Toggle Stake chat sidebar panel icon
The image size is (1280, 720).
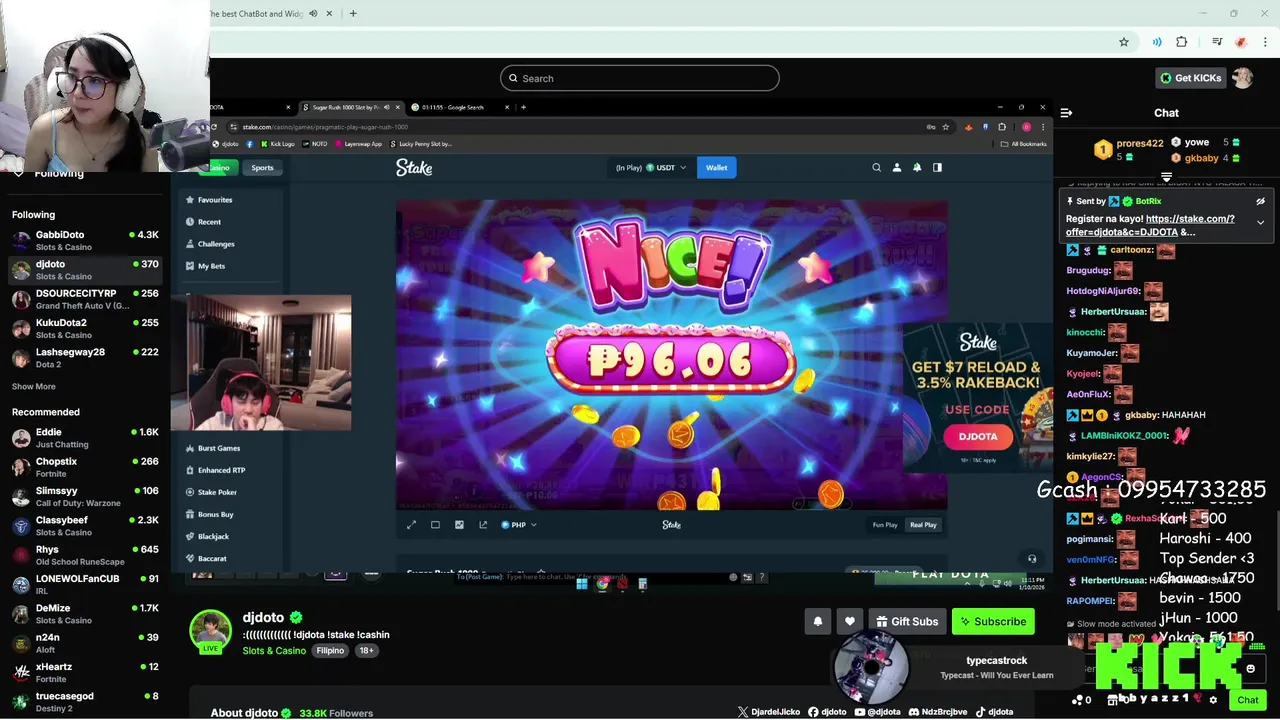click(x=937, y=168)
